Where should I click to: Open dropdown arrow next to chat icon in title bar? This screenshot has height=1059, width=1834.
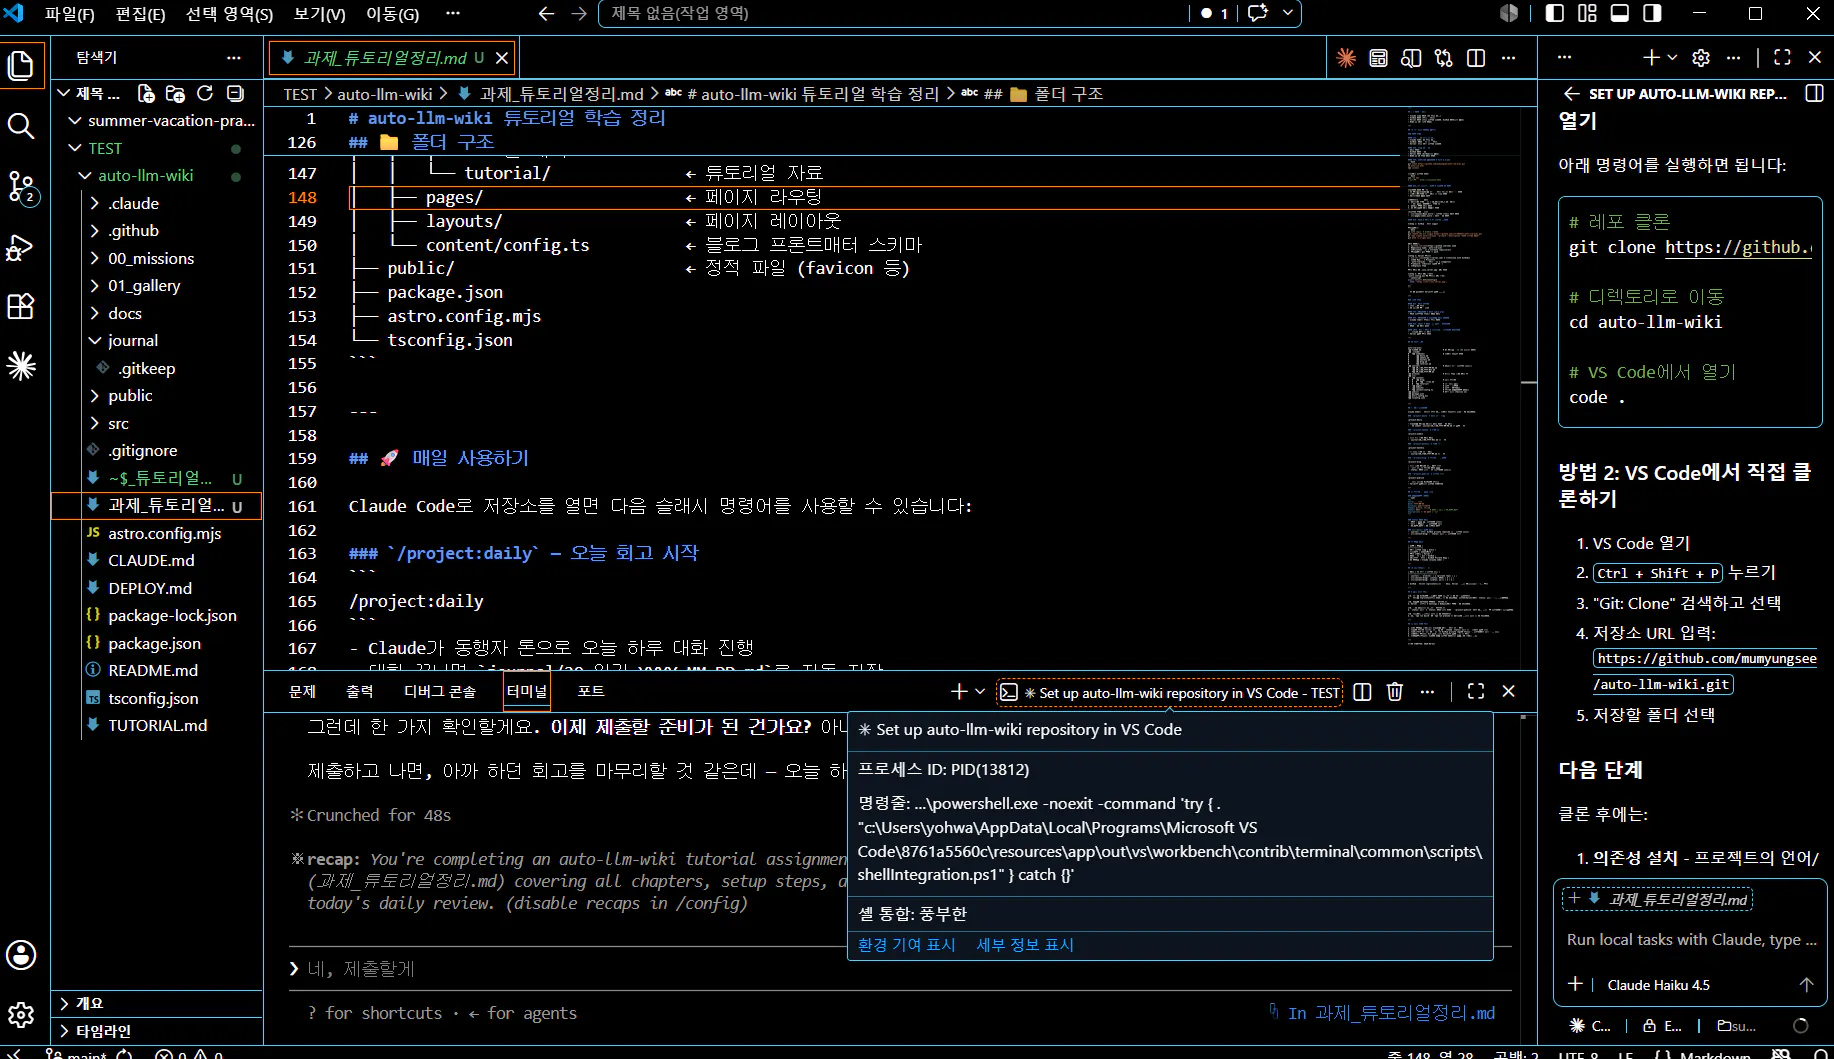tap(1288, 14)
